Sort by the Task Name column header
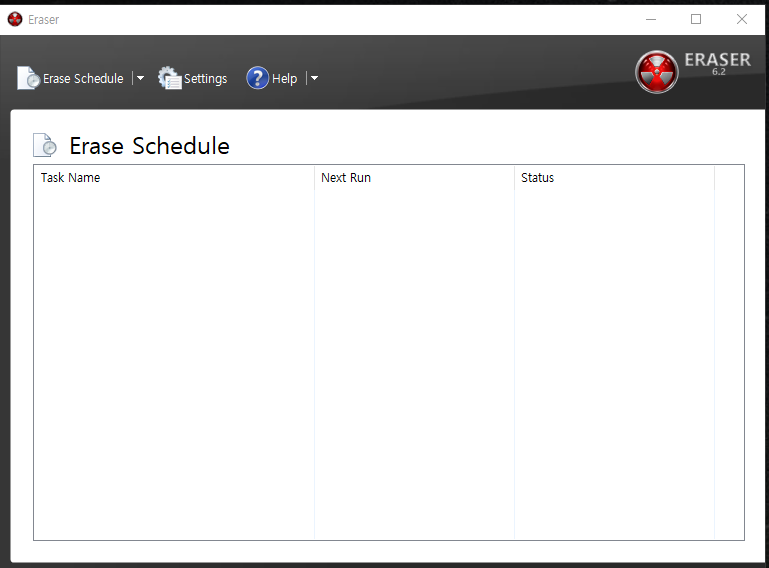Image resolution: width=769 pixels, height=568 pixels. point(174,178)
